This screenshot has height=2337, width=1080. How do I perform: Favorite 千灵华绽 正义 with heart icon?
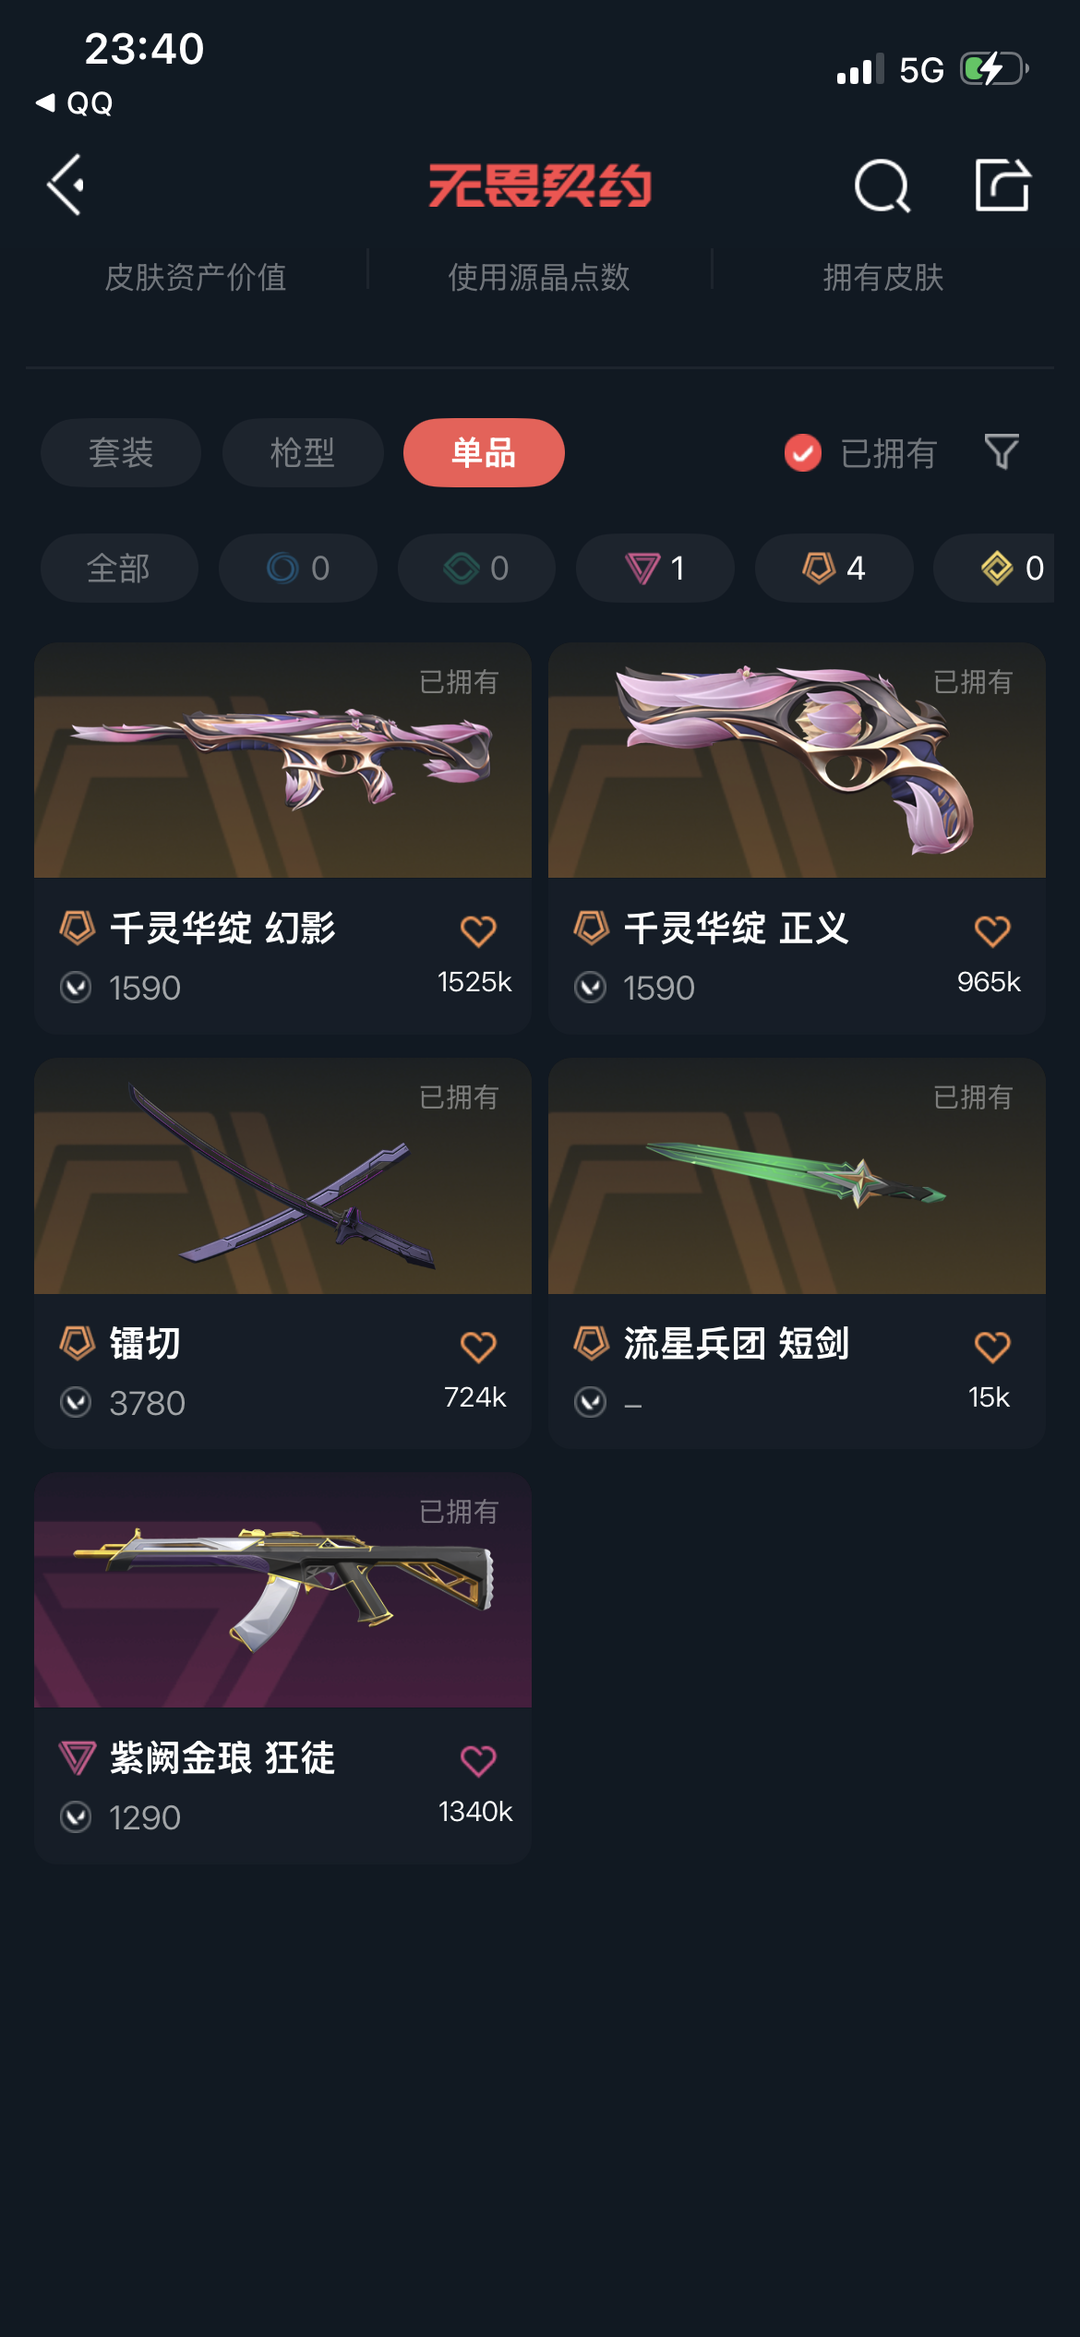992,931
